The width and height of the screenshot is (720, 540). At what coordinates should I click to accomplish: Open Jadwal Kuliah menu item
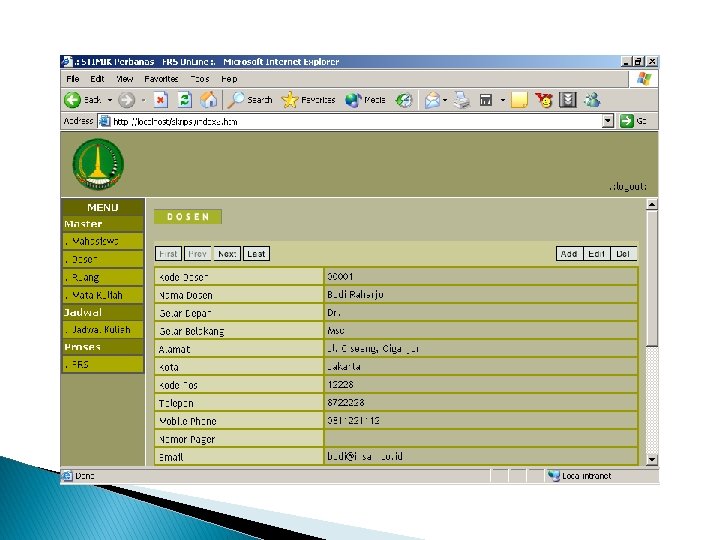pyautogui.click(x=103, y=330)
